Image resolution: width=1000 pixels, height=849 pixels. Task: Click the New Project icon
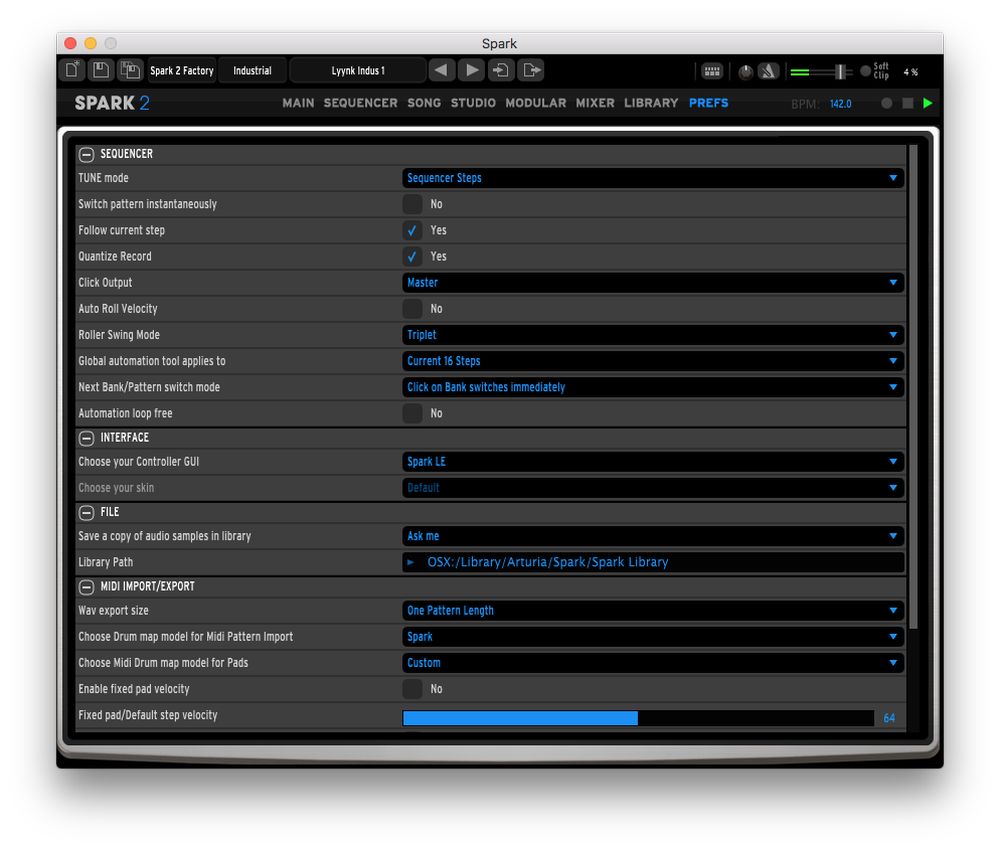pyautogui.click(x=72, y=70)
